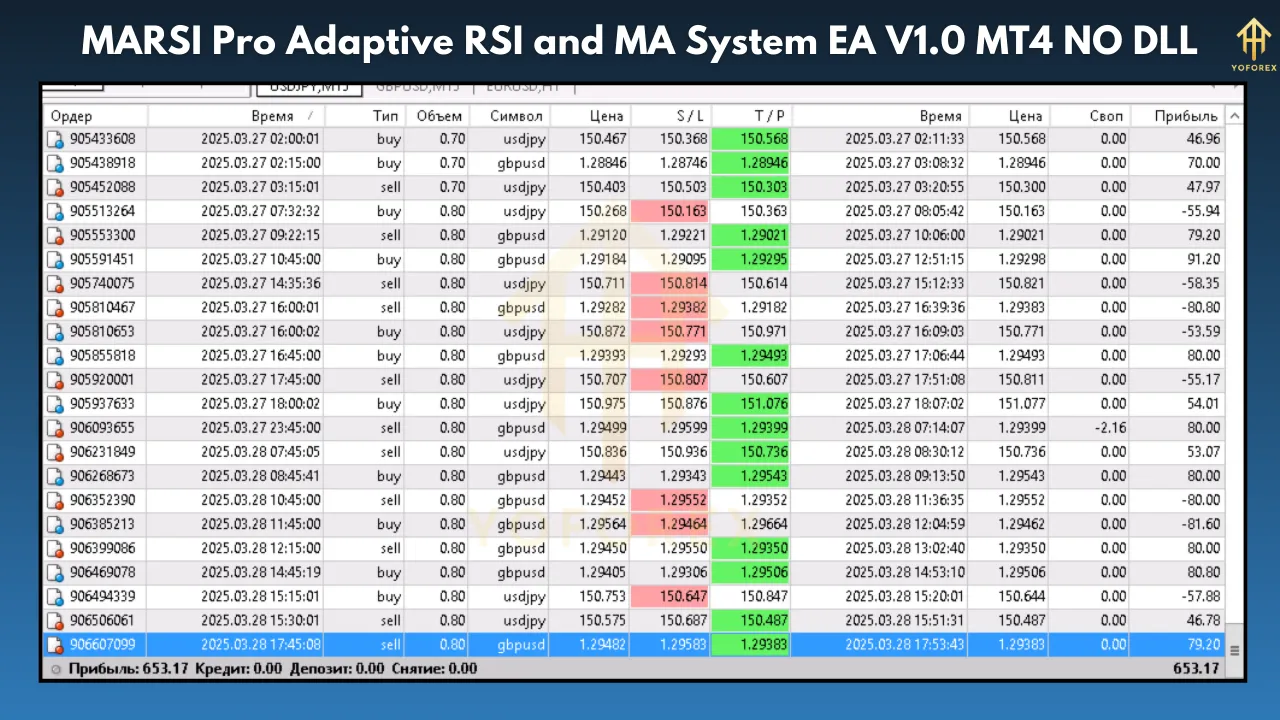The height and width of the screenshot is (720, 1280).
Task: Click the red S/L cell 150.647
Action: (670, 596)
